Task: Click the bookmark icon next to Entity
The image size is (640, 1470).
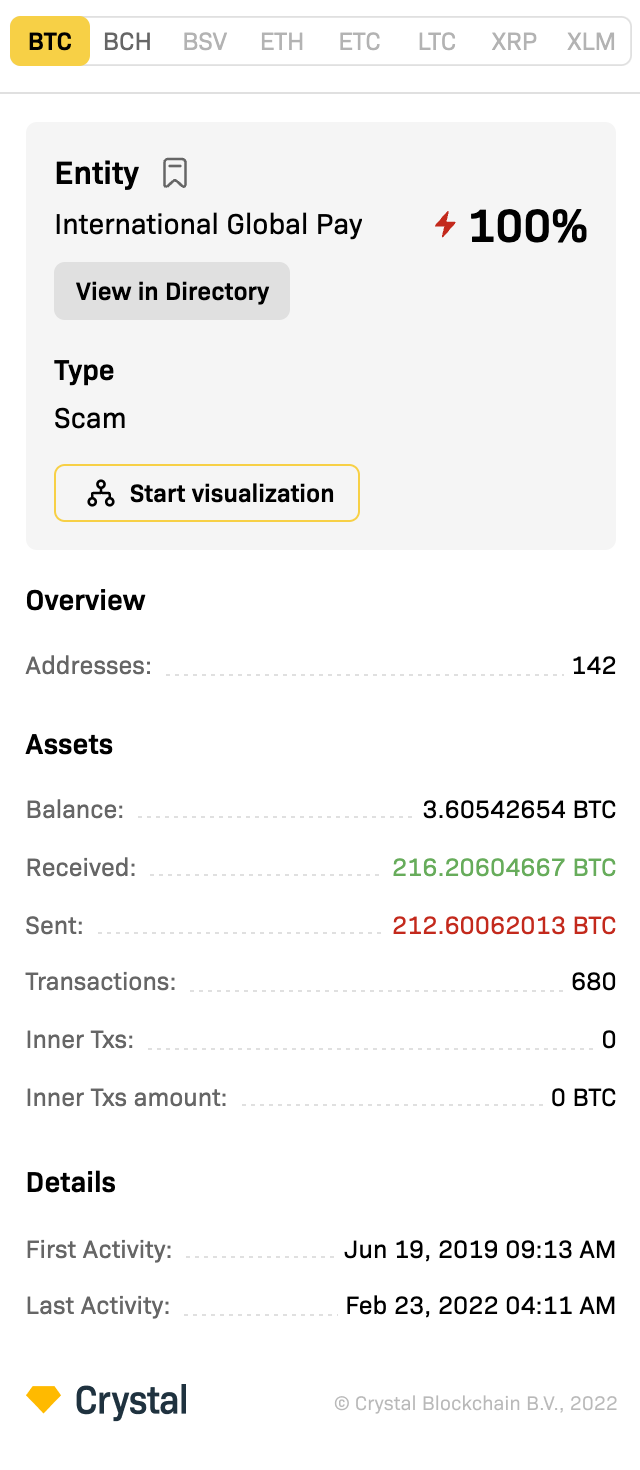Action: [x=175, y=173]
